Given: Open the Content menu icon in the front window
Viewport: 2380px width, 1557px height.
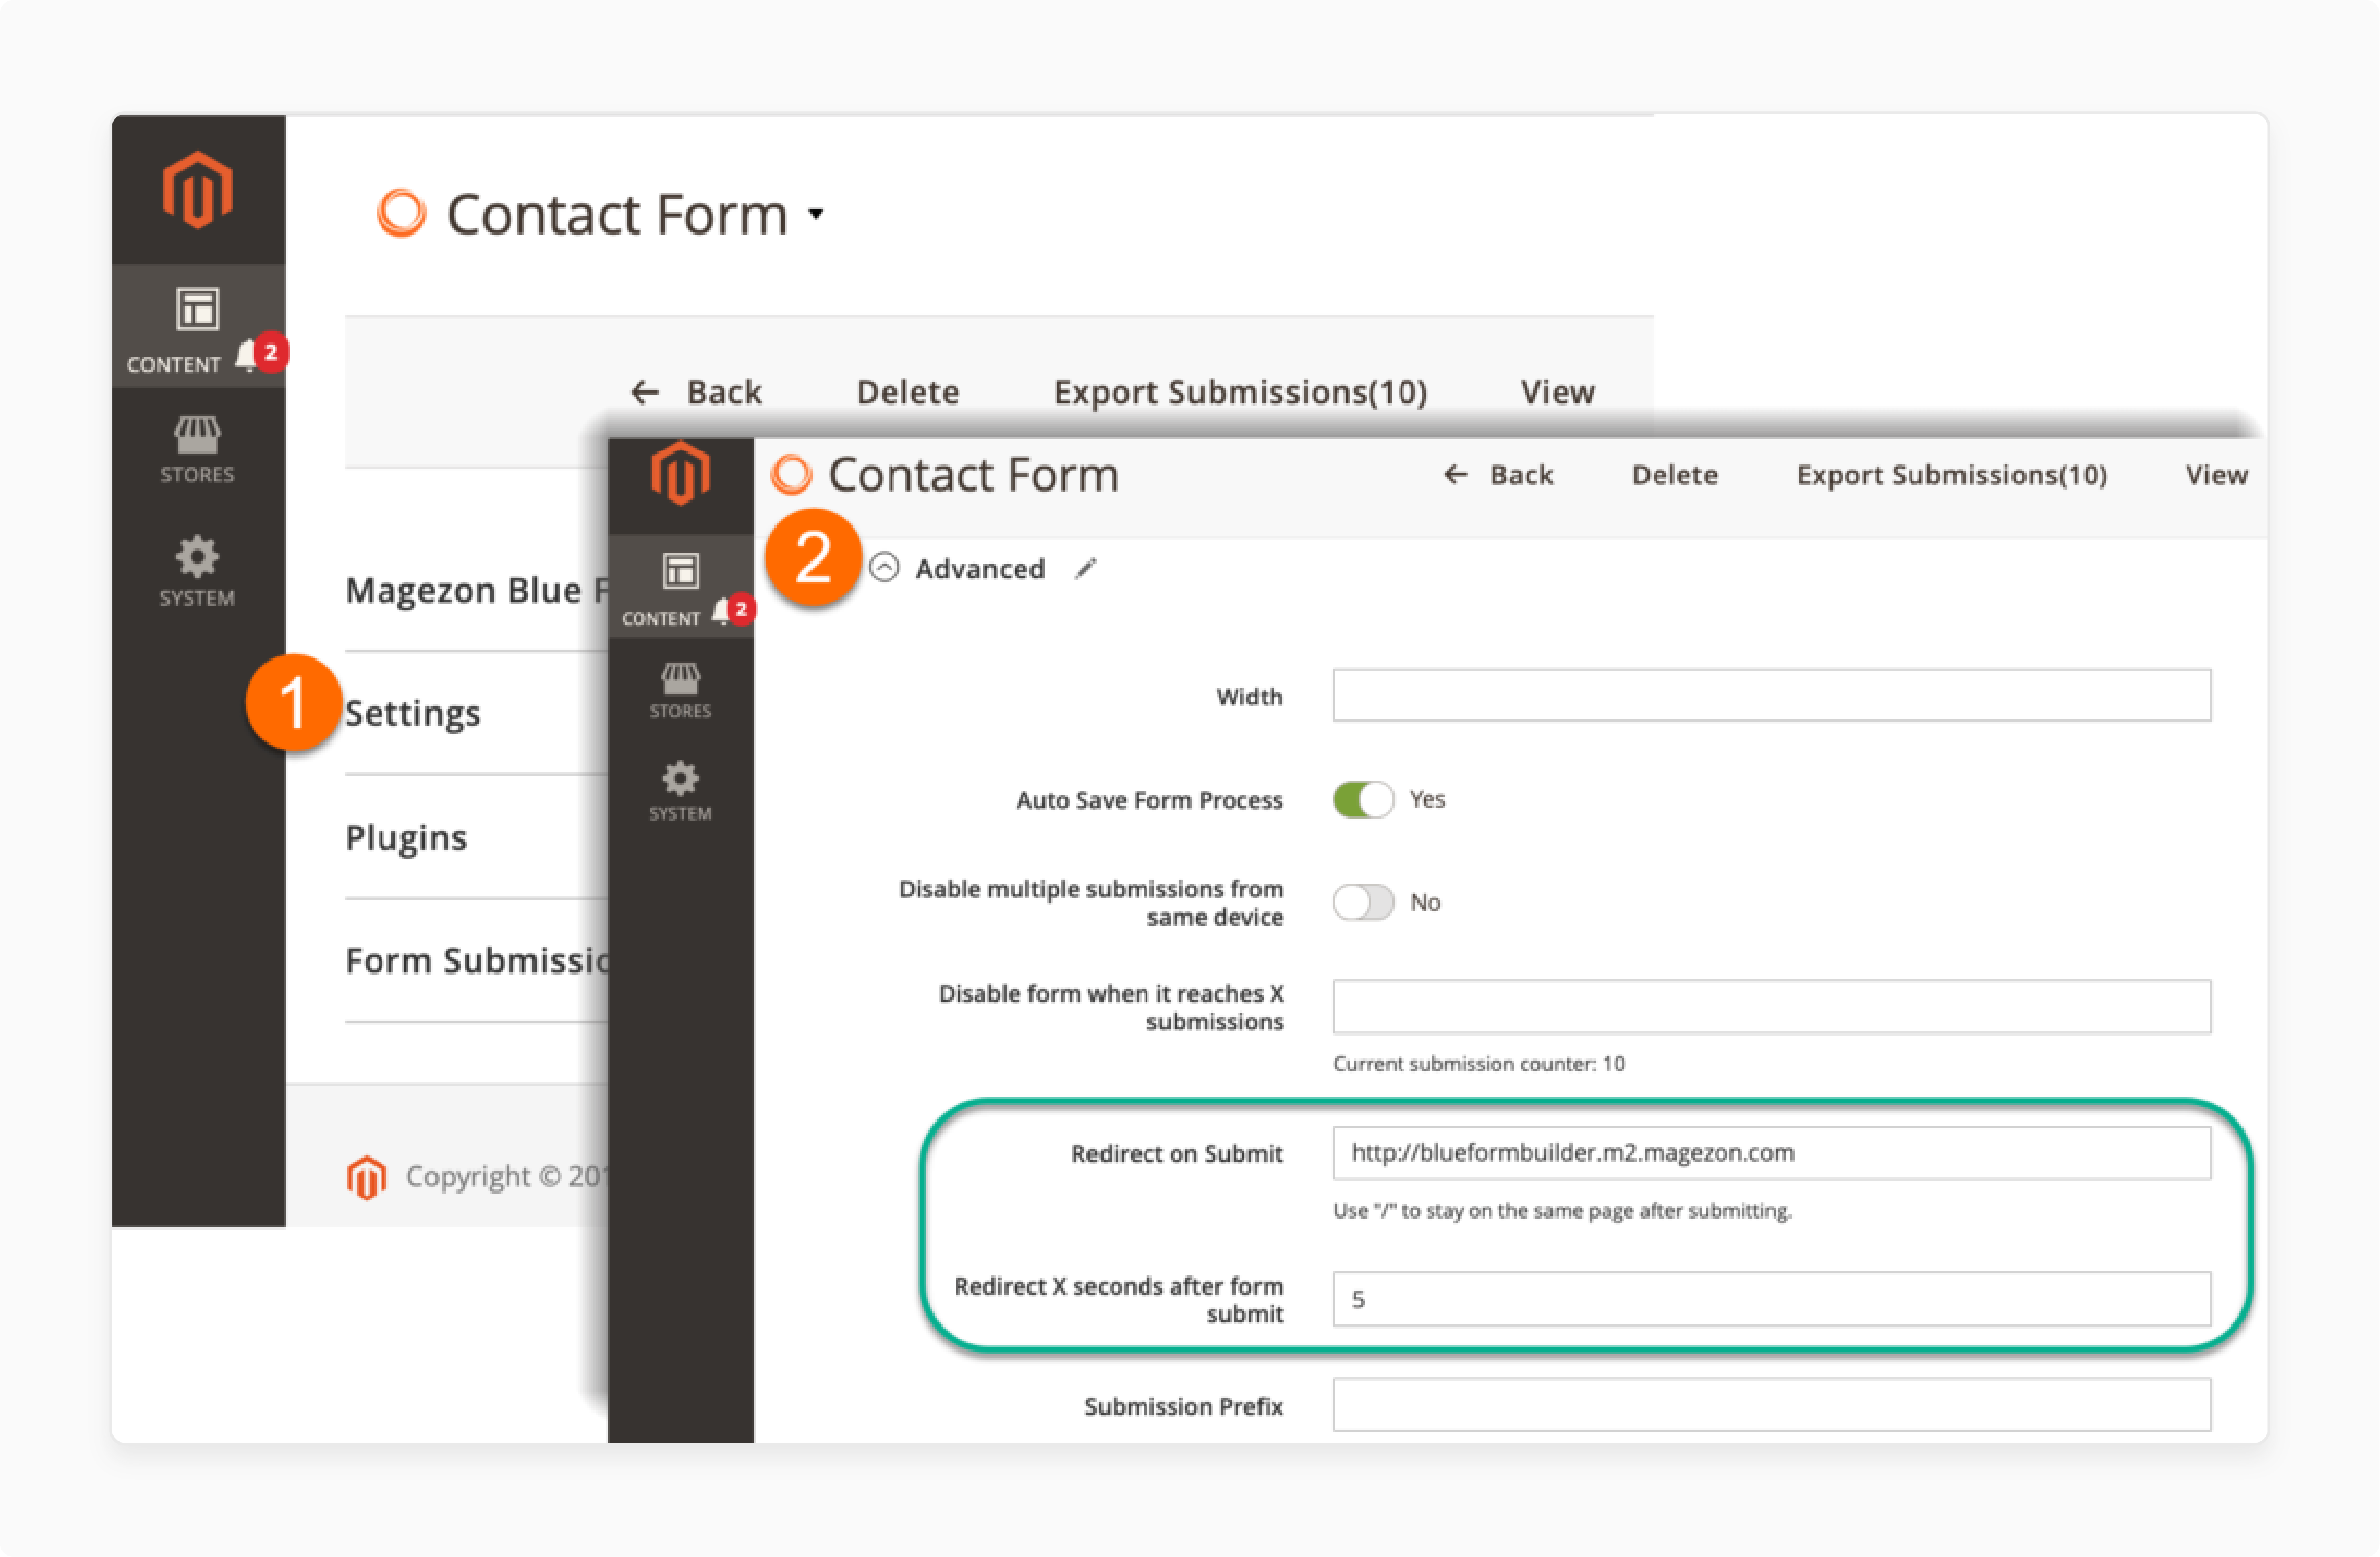Looking at the screenshot, I should pos(680,571).
